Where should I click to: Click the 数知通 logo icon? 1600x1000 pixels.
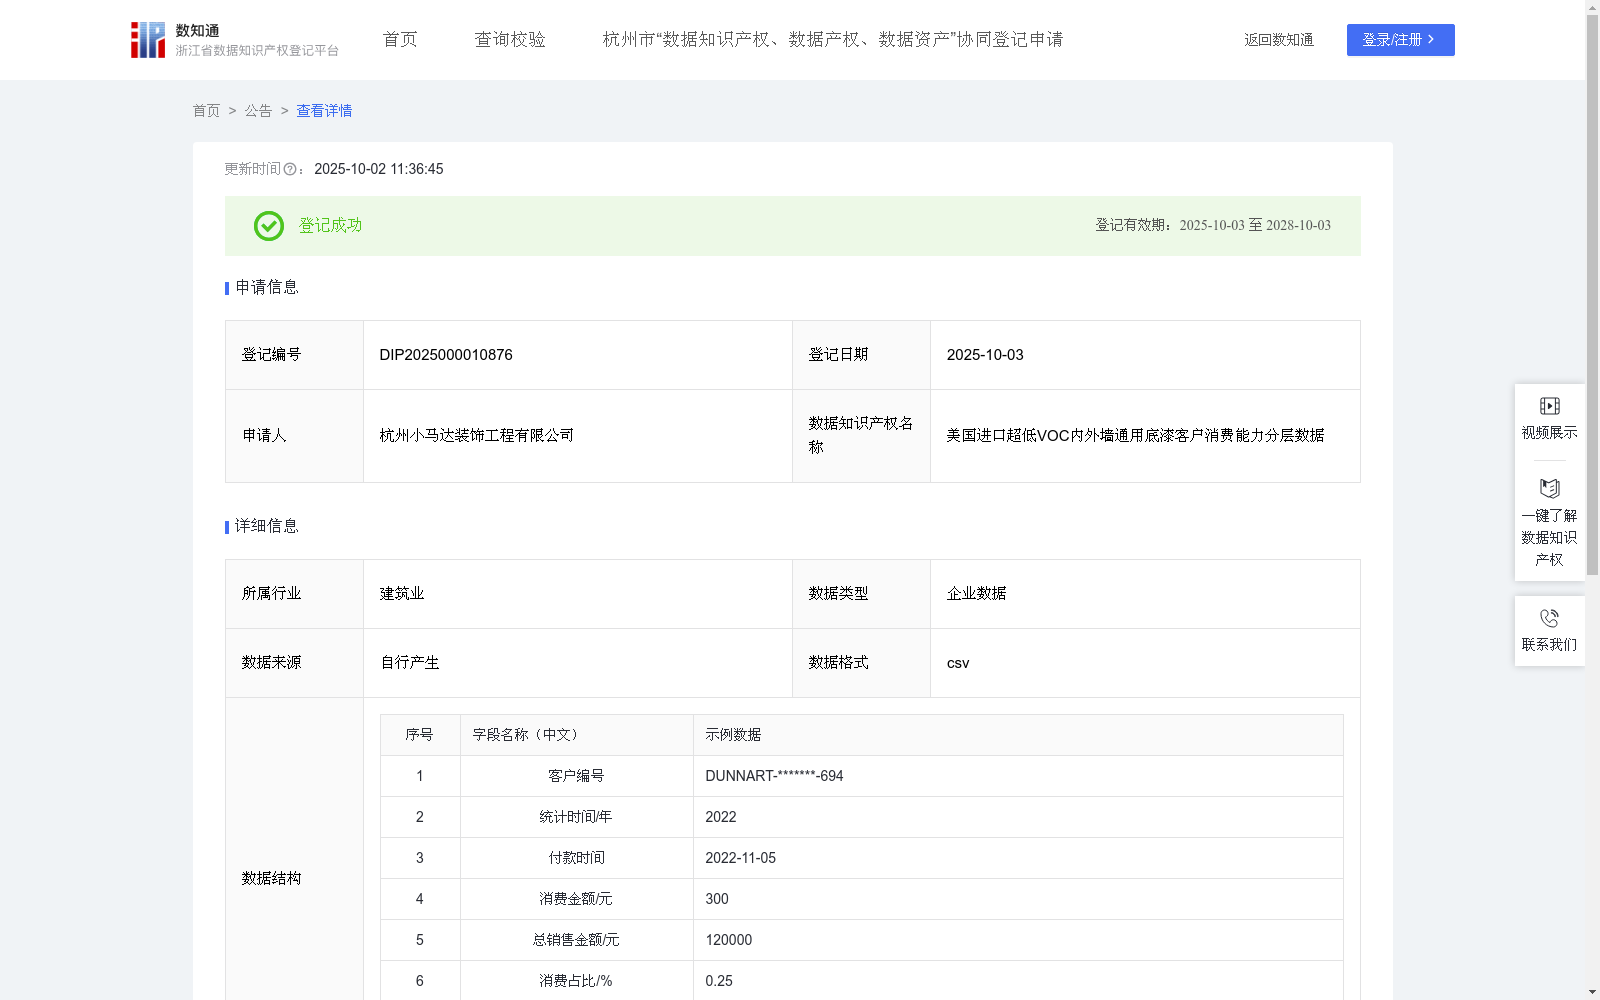[148, 40]
